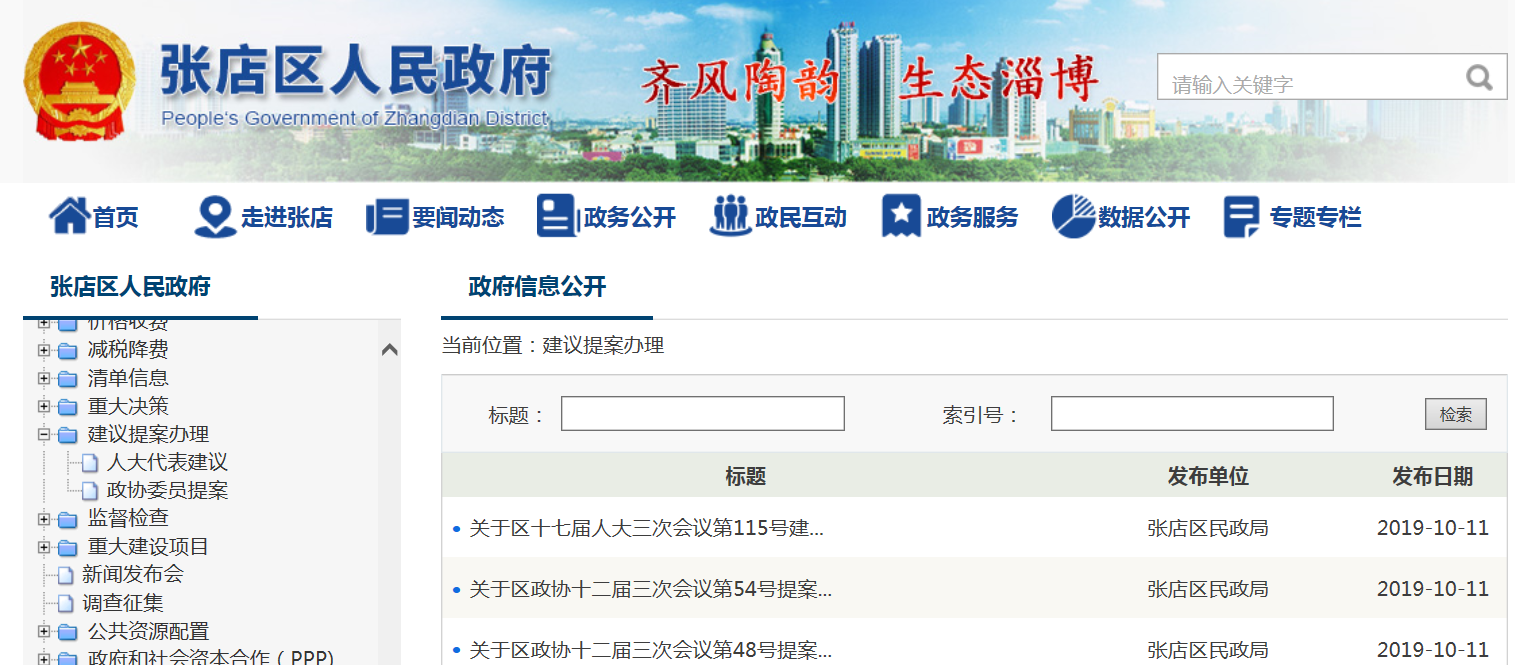Select 政协委员提案 tree item
Viewport: 1515px width, 665px height.
point(167,491)
